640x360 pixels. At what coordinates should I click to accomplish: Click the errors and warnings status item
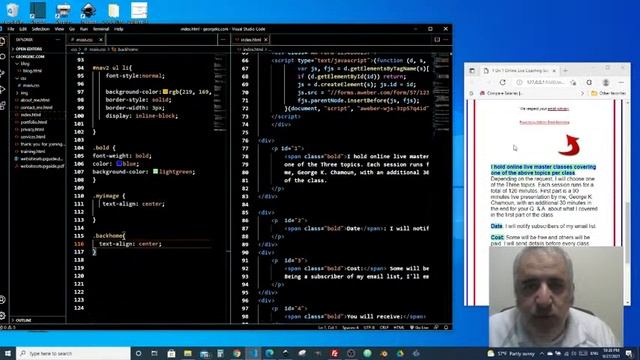8,327
